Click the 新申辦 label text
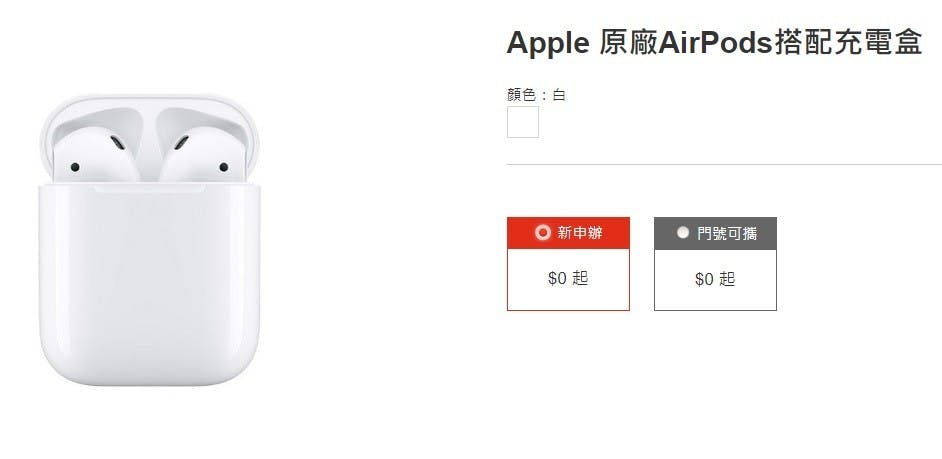The image size is (942, 459). click(580, 233)
